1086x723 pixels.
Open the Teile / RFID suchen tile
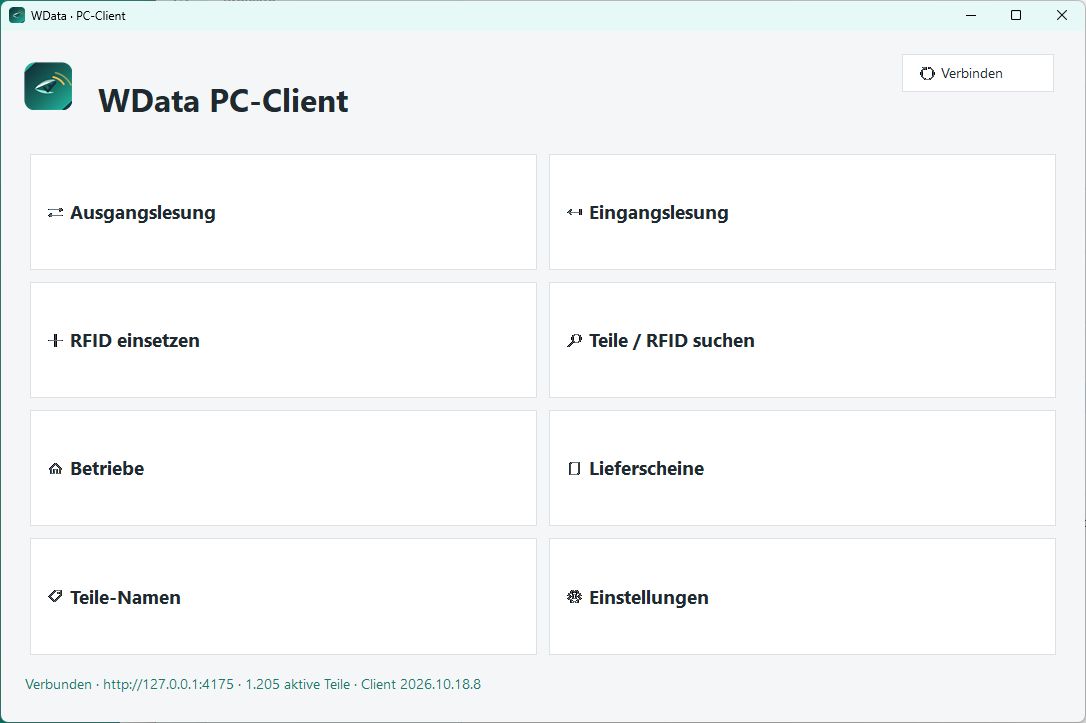click(802, 340)
